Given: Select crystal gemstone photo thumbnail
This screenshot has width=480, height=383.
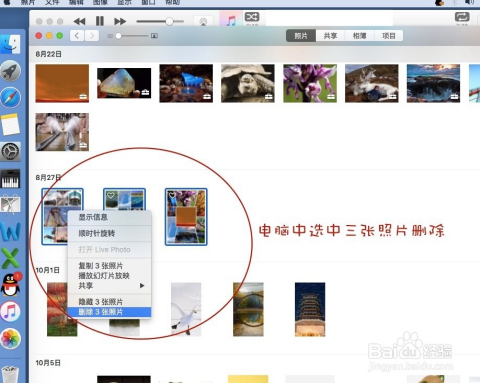Looking at the screenshot, I should coord(124,83).
